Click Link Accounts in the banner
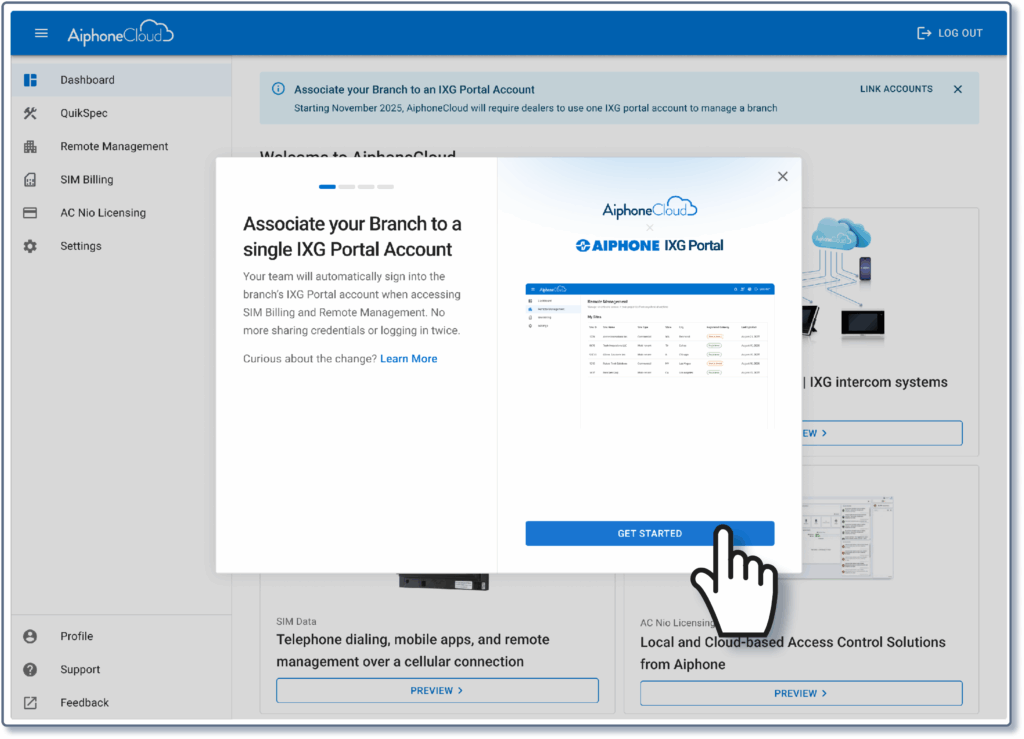 (896, 89)
